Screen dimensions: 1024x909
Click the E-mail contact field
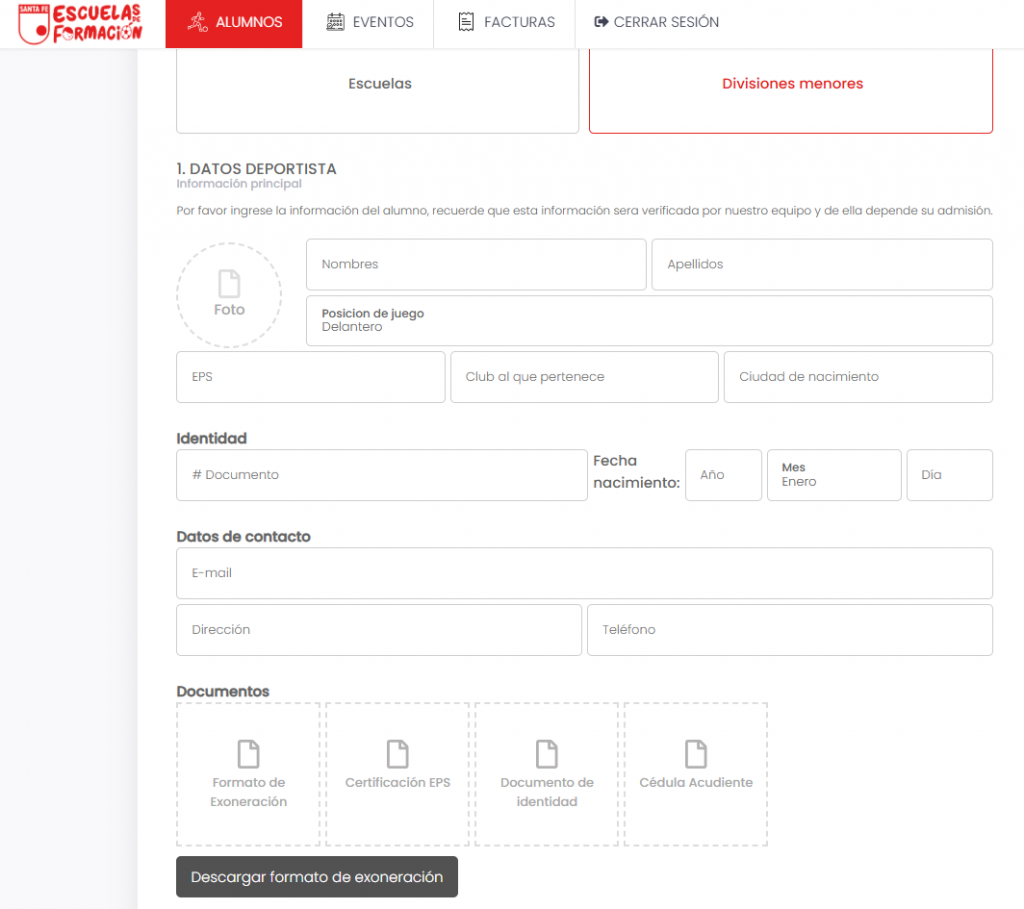click(x=584, y=573)
